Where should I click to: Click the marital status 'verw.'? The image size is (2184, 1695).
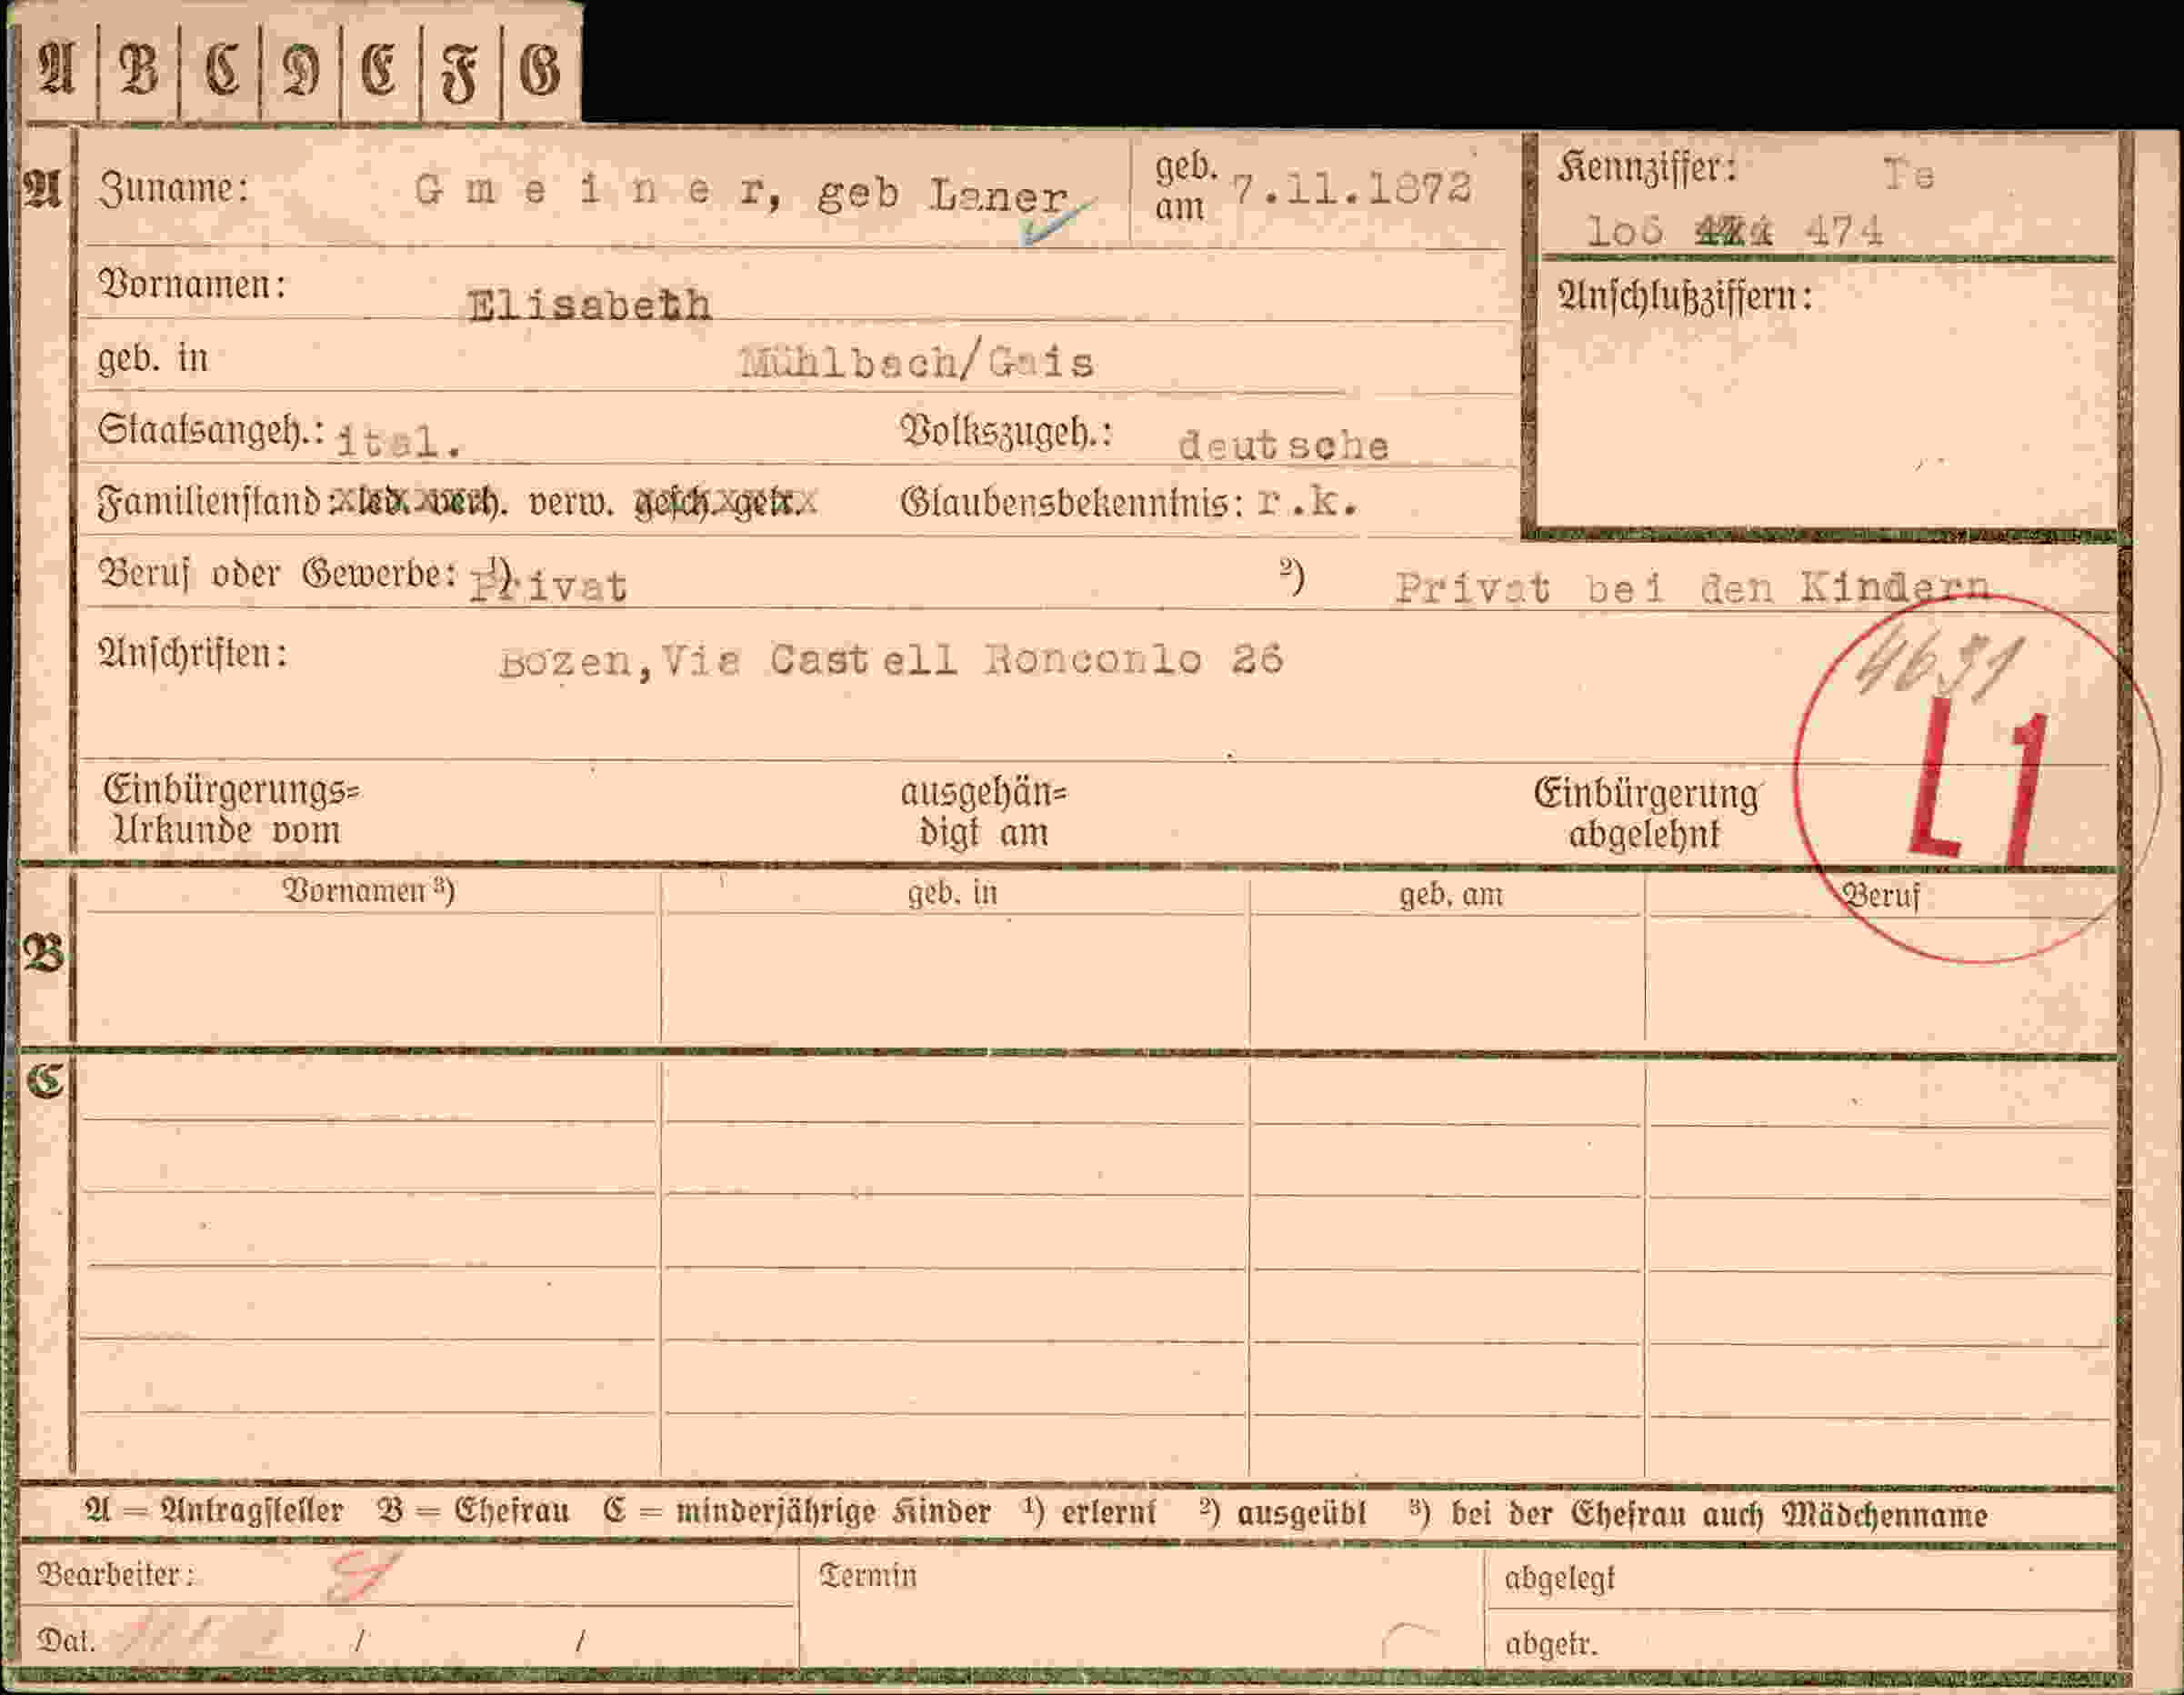[570, 503]
